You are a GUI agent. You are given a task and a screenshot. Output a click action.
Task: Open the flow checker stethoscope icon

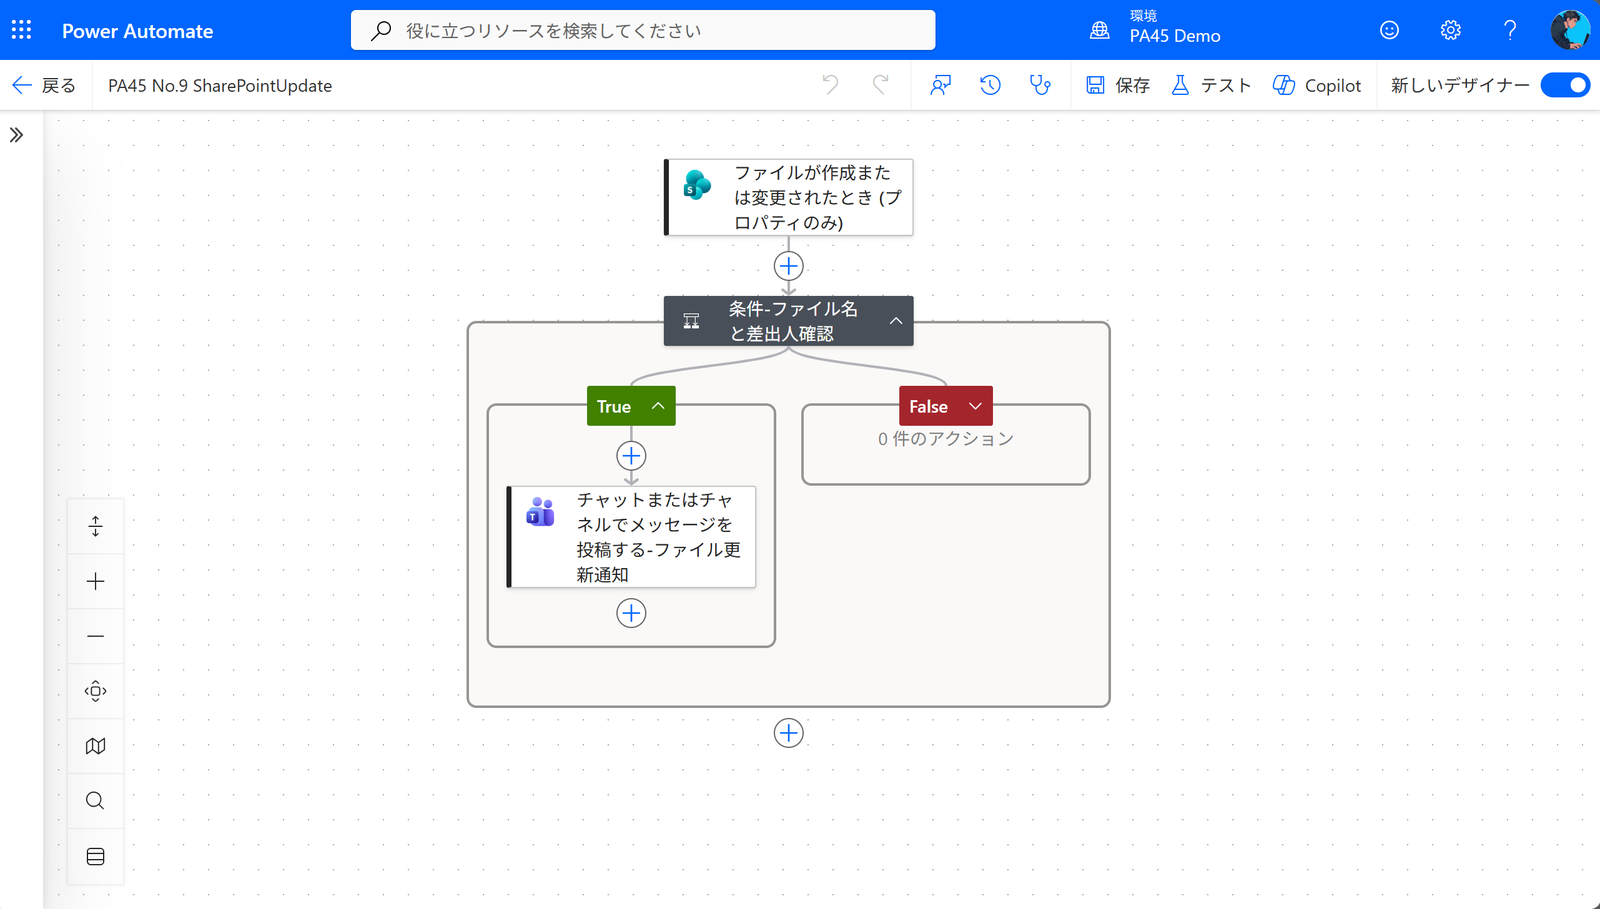(1040, 85)
